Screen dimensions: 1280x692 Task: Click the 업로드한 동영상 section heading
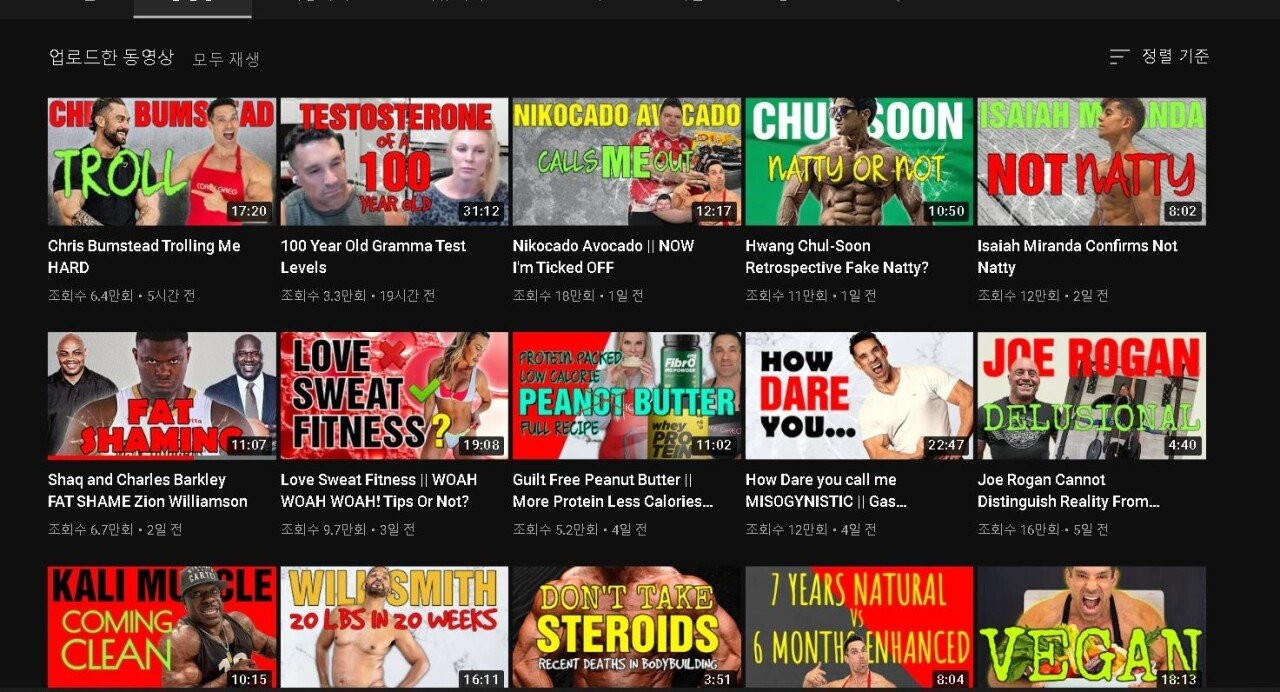point(111,57)
